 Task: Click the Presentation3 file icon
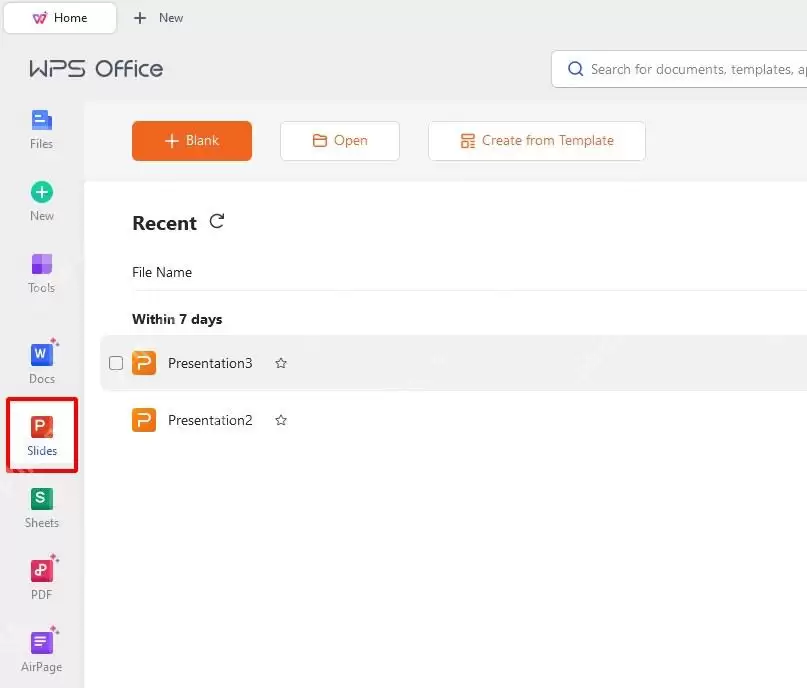click(x=144, y=363)
